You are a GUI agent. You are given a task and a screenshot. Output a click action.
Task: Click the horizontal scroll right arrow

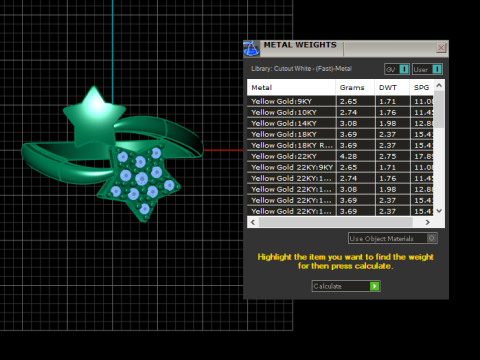pyautogui.click(x=428, y=222)
